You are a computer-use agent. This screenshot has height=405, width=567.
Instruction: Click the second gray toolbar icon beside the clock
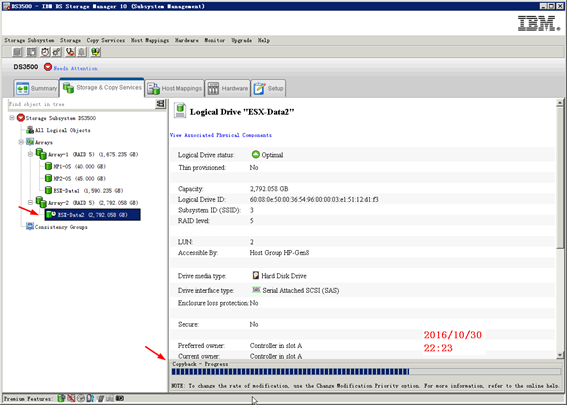31,52
